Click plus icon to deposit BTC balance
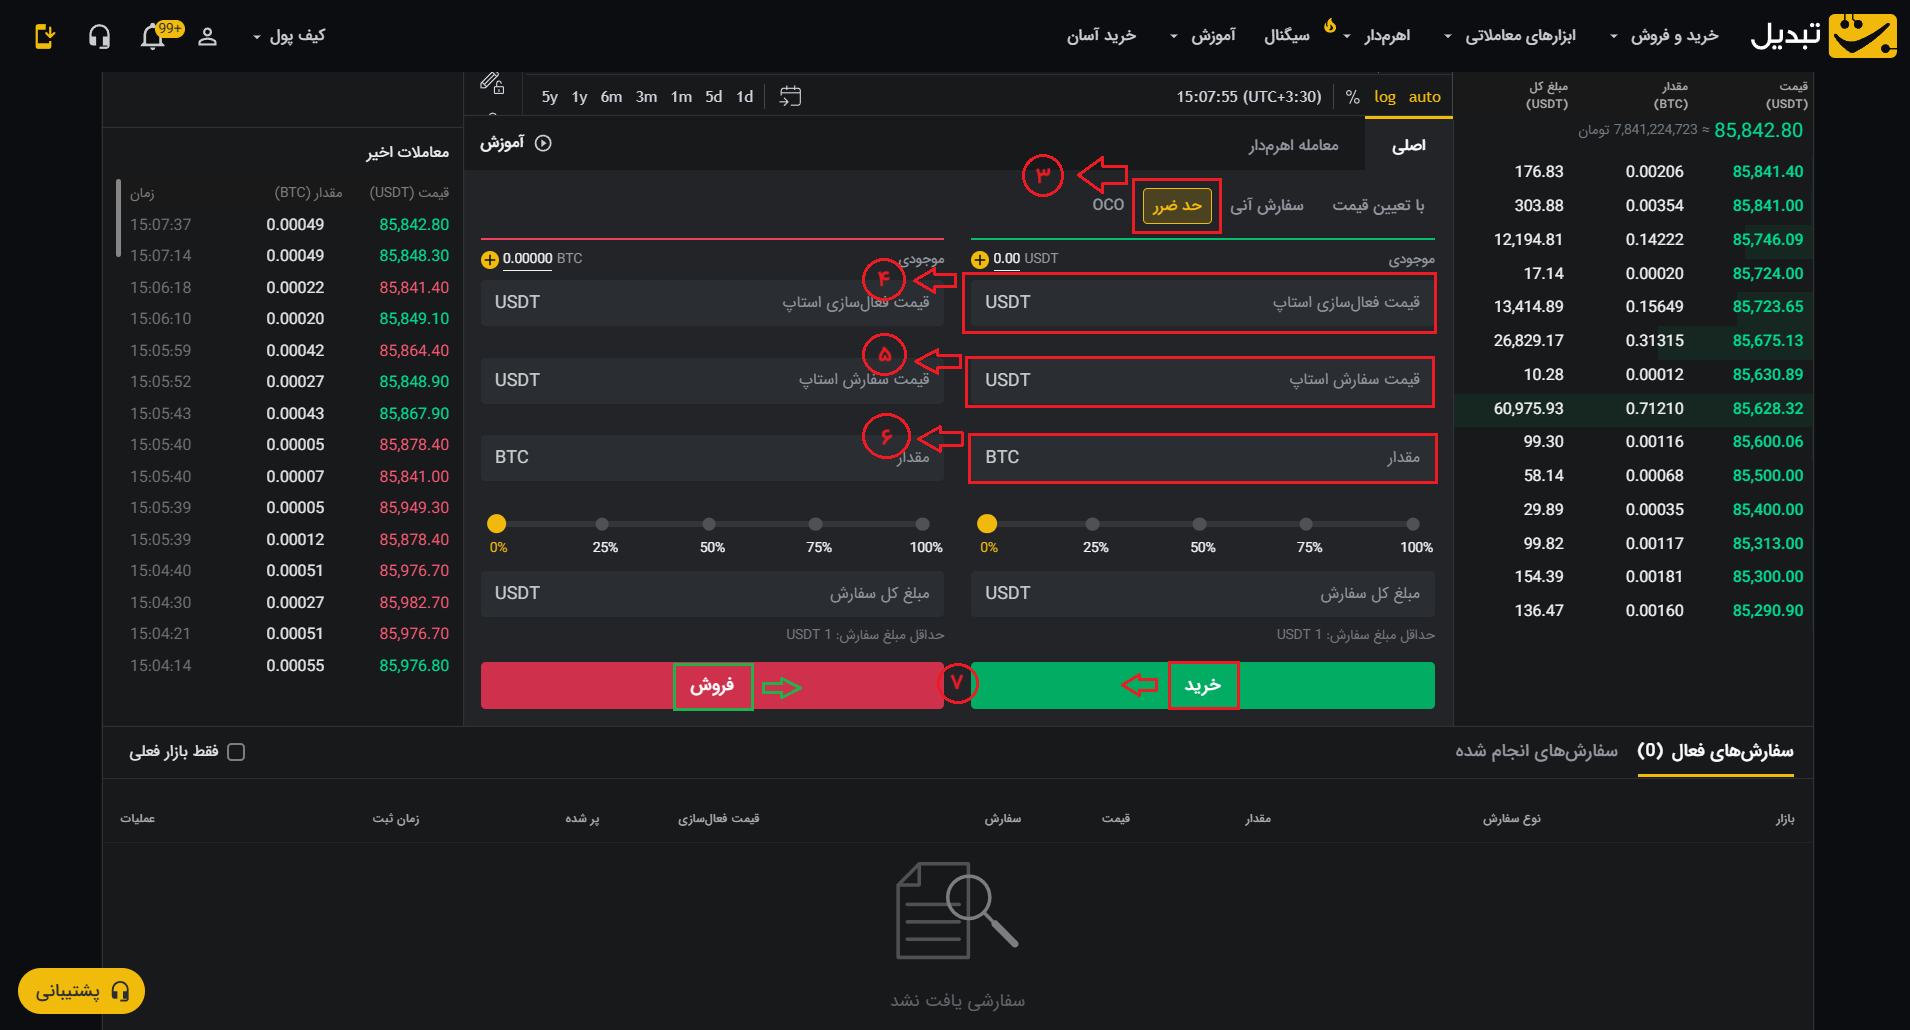1910x1030 pixels. click(490, 260)
